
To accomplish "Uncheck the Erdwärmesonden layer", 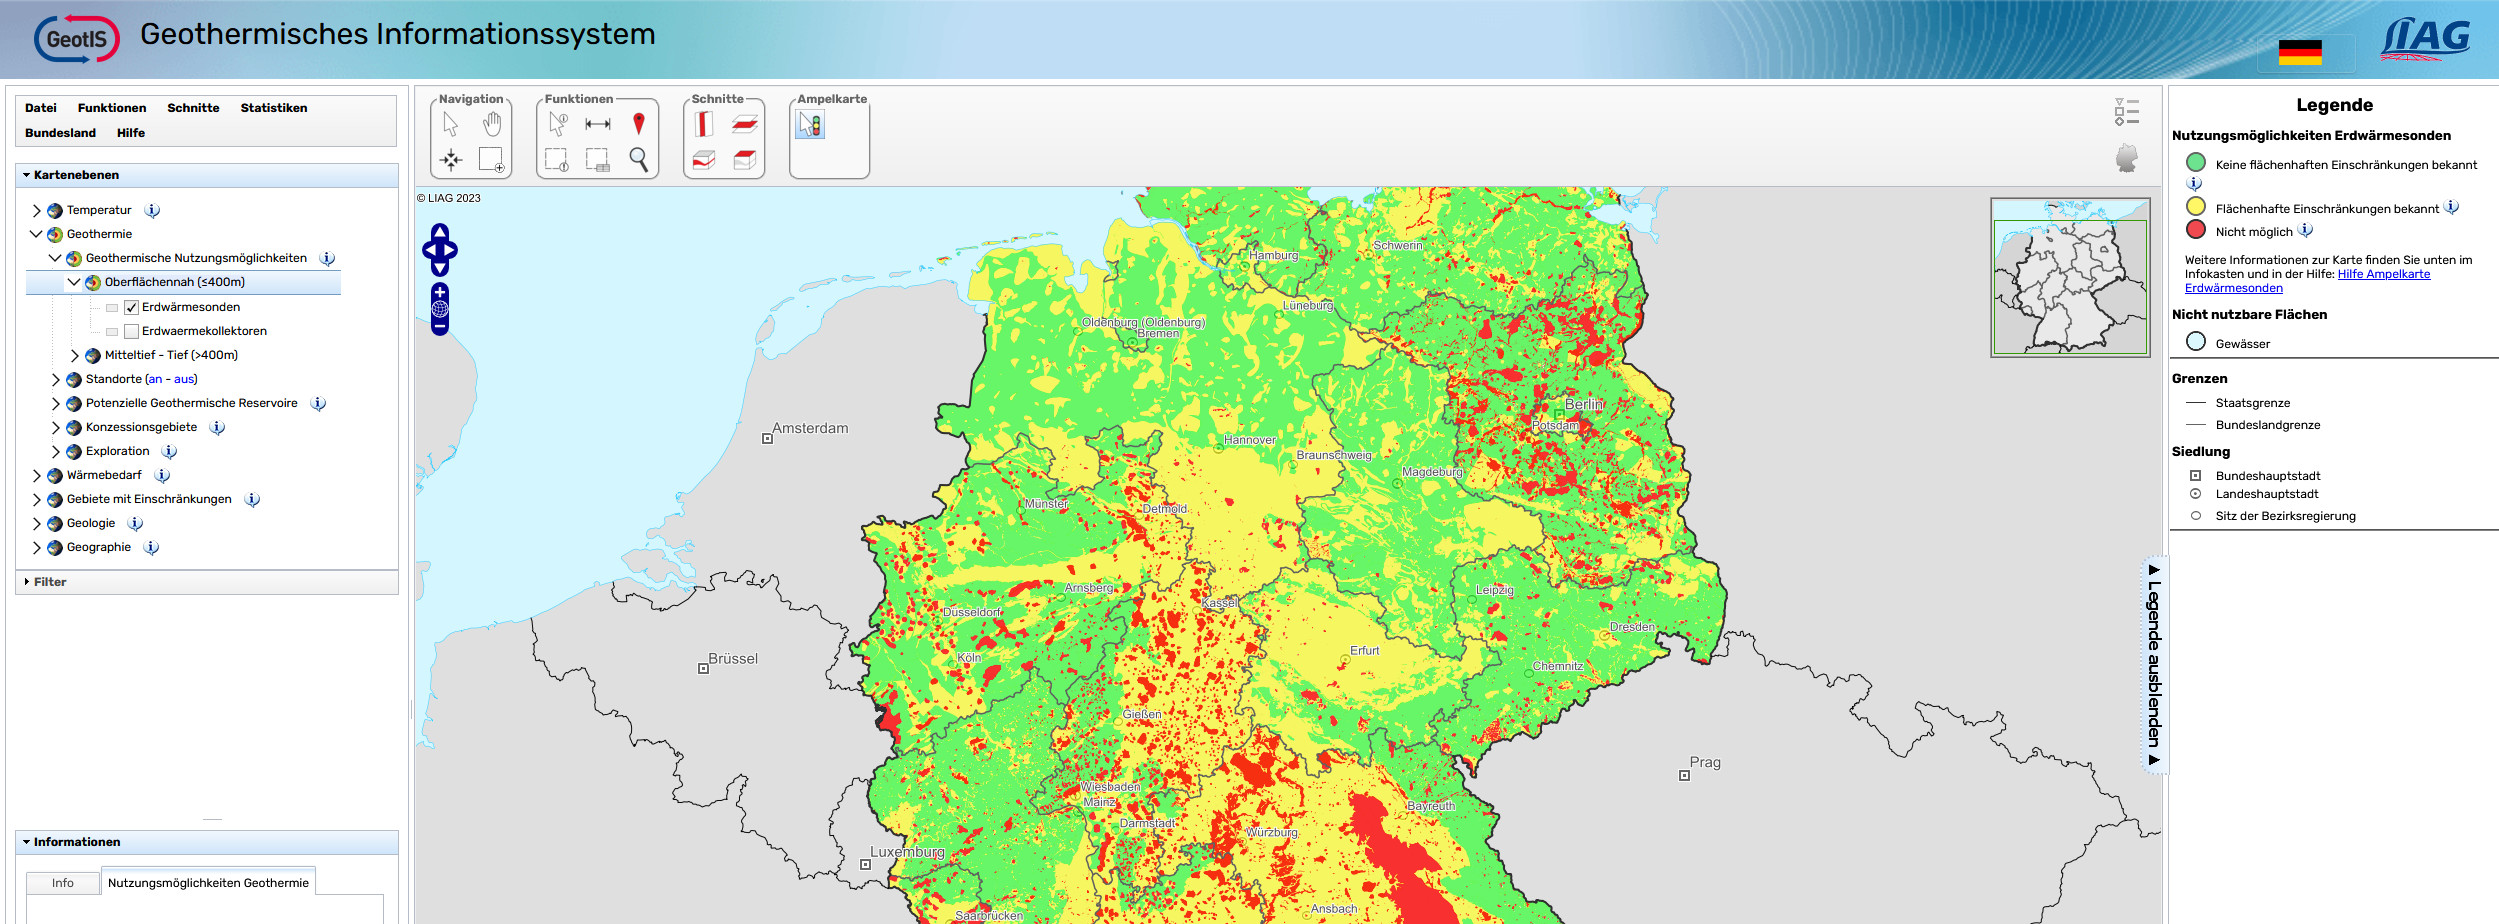I will [x=130, y=307].
